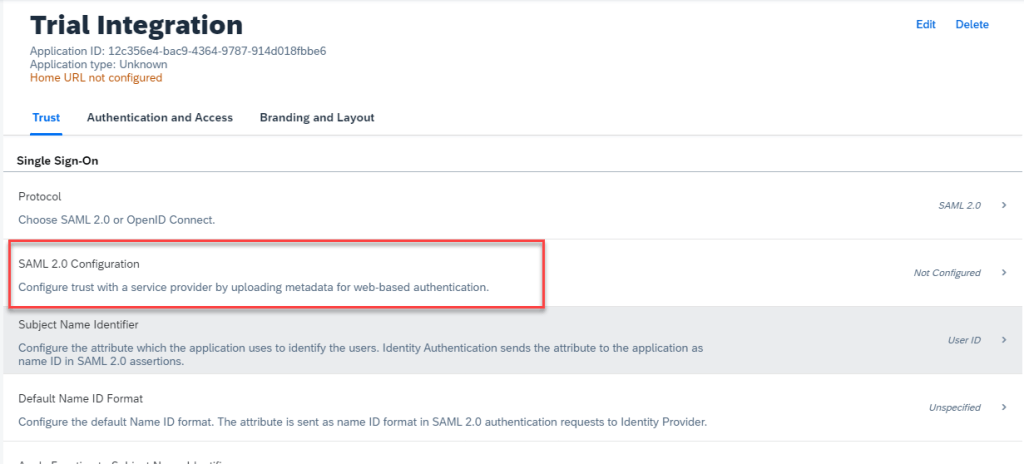Switch to Authentication and Access tab
The height and width of the screenshot is (464, 1024).
pyautogui.click(x=160, y=118)
